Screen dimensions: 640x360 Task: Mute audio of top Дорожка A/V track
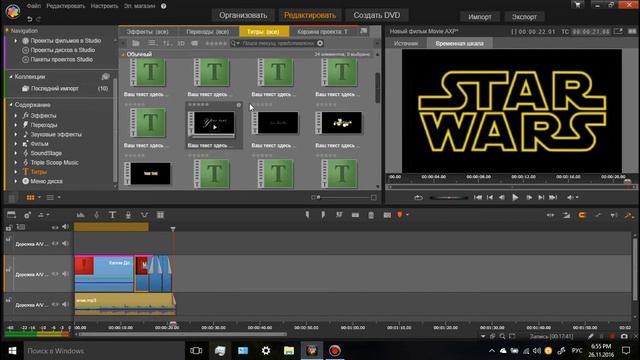[x=65, y=244]
